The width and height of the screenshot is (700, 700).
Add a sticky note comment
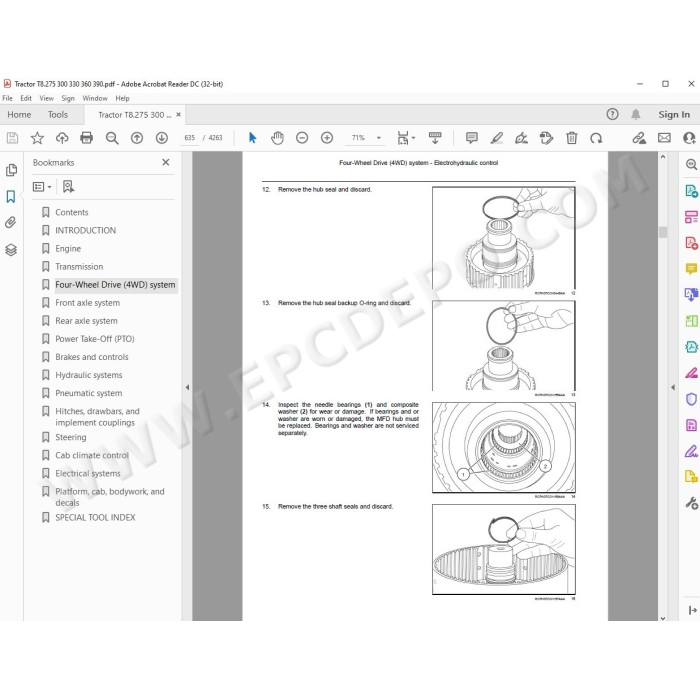tap(471, 138)
